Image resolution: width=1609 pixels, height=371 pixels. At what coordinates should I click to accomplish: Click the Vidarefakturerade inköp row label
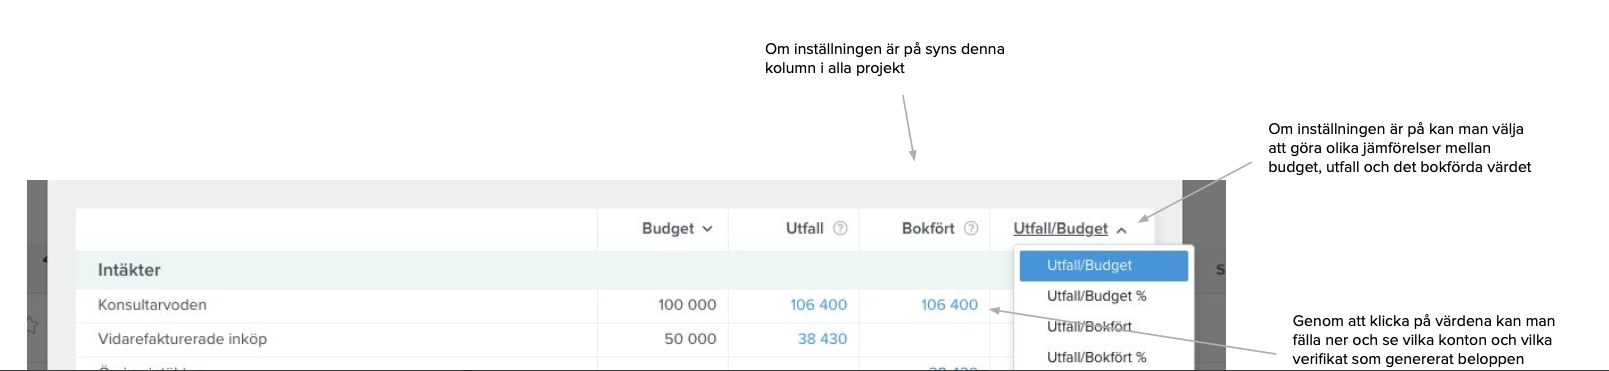[x=182, y=339]
